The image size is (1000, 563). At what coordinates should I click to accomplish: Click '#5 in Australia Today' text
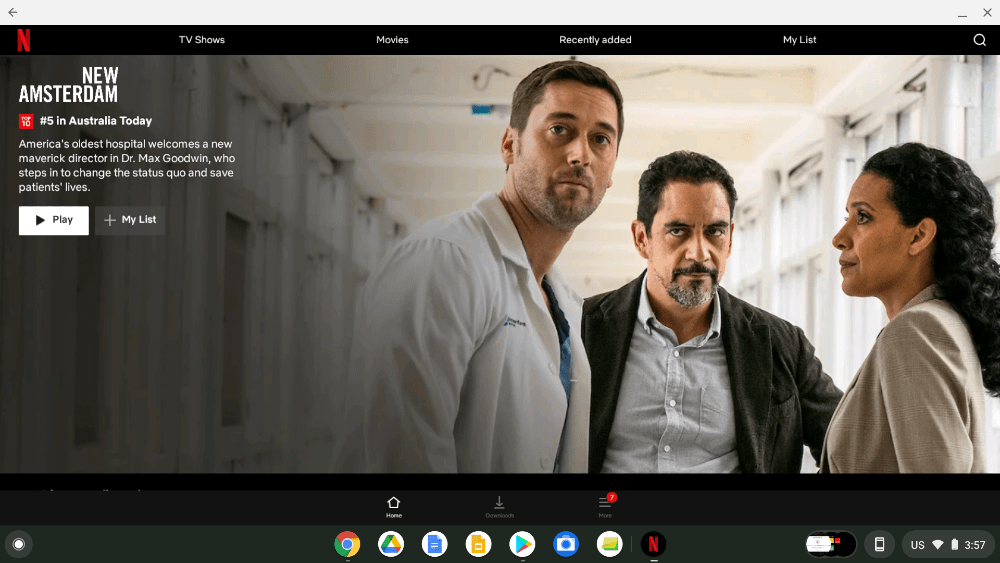coord(96,121)
